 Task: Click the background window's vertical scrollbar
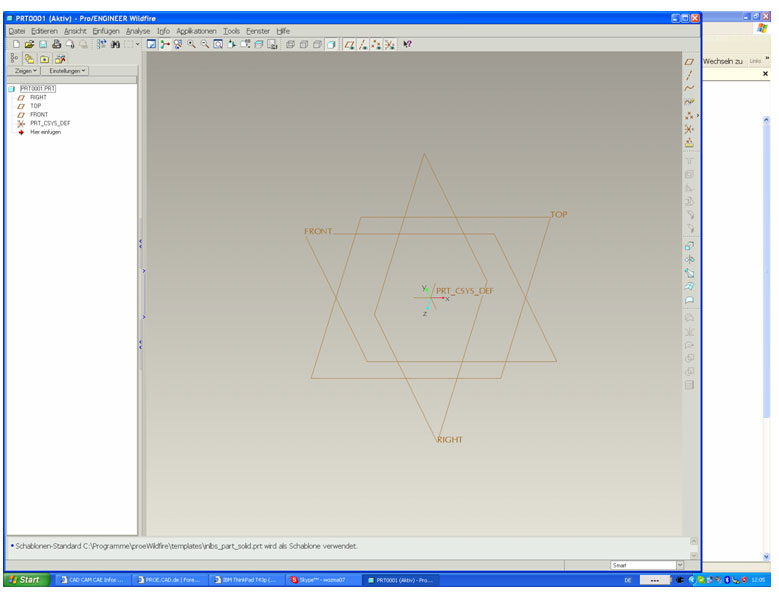pyautogui.click(x=766, y=338)
